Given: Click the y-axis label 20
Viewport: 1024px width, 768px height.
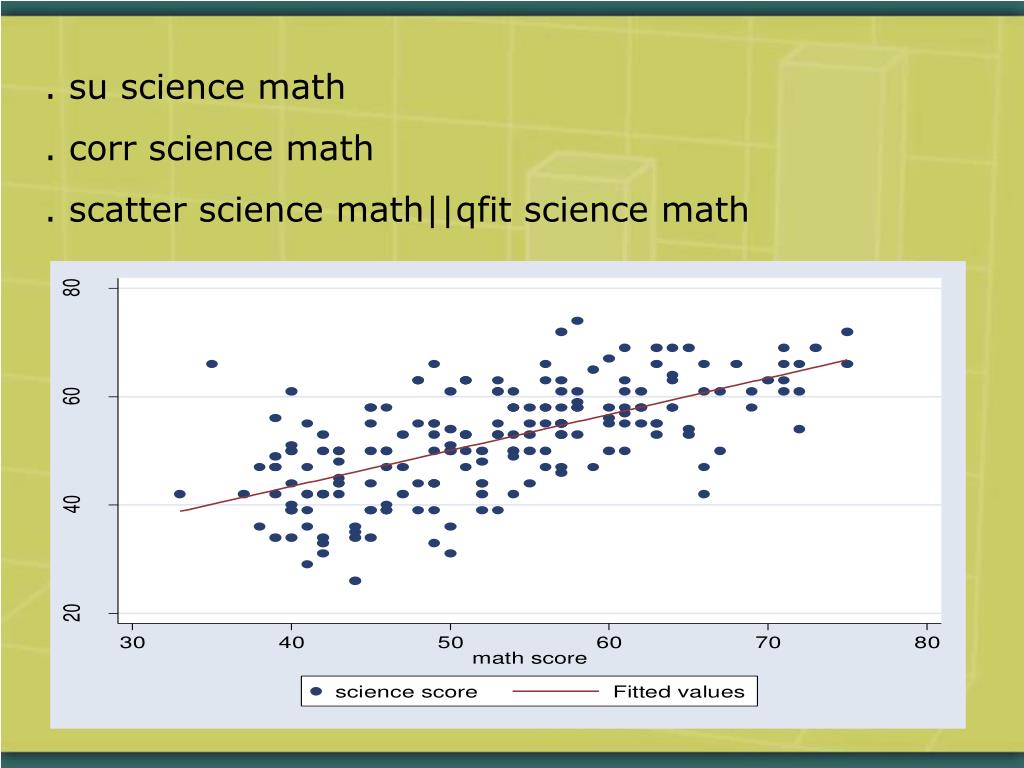Looking at the screenshot, I should [72, 613].
